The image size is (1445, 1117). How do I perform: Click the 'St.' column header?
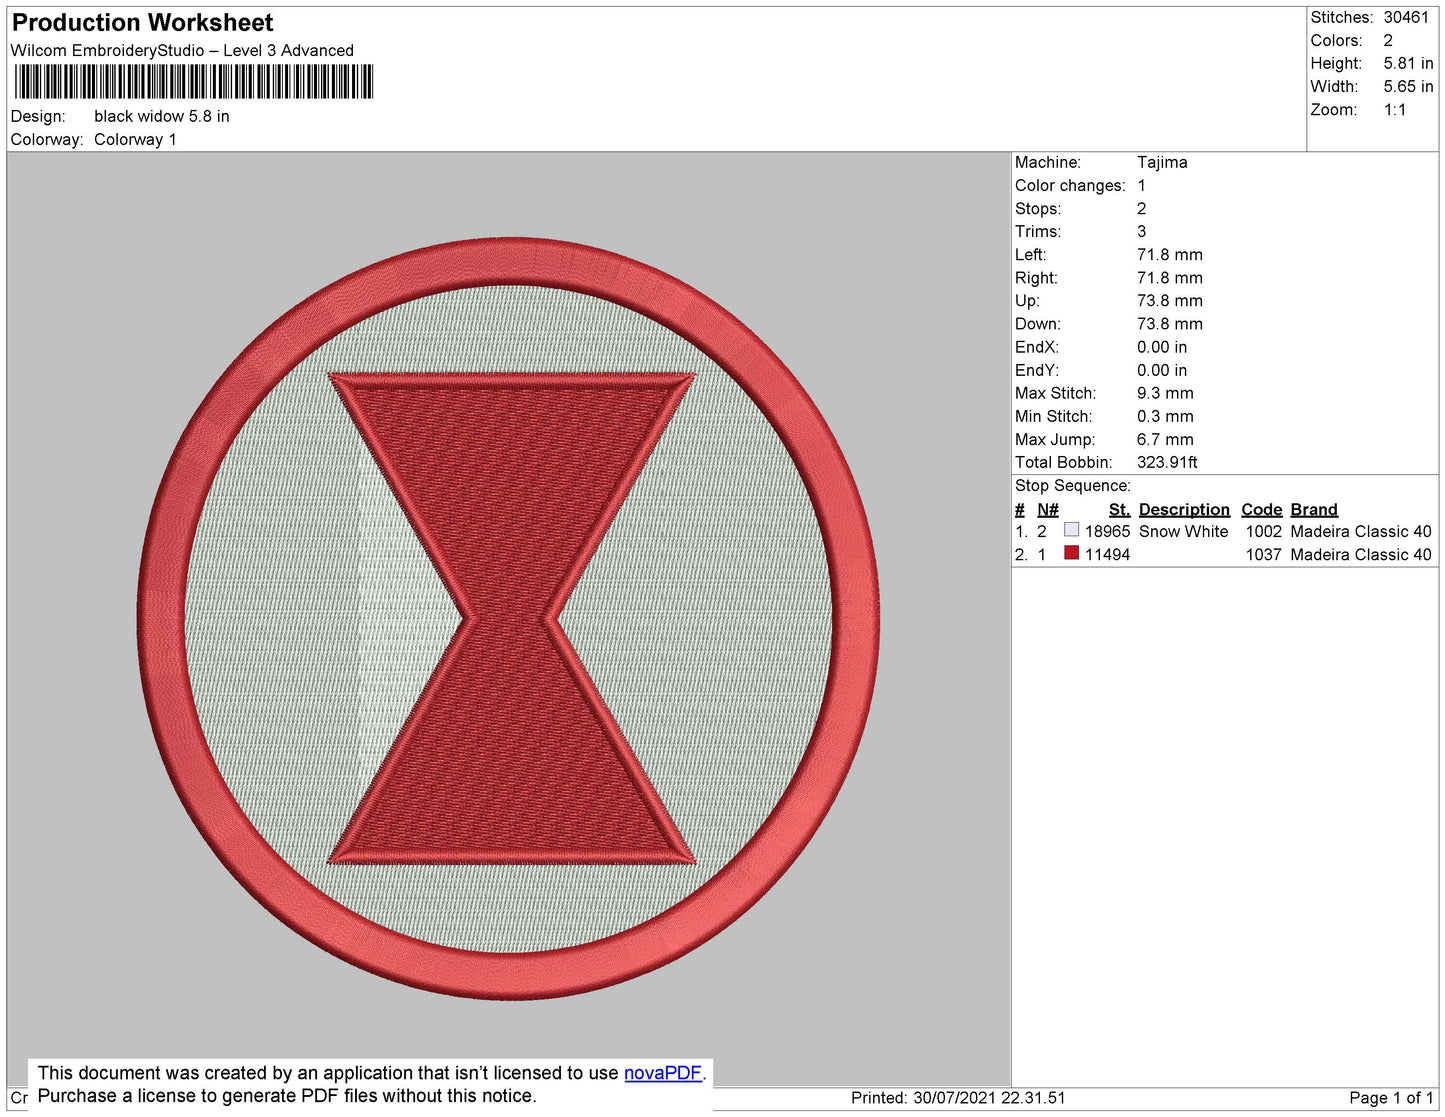point(1119,509)
